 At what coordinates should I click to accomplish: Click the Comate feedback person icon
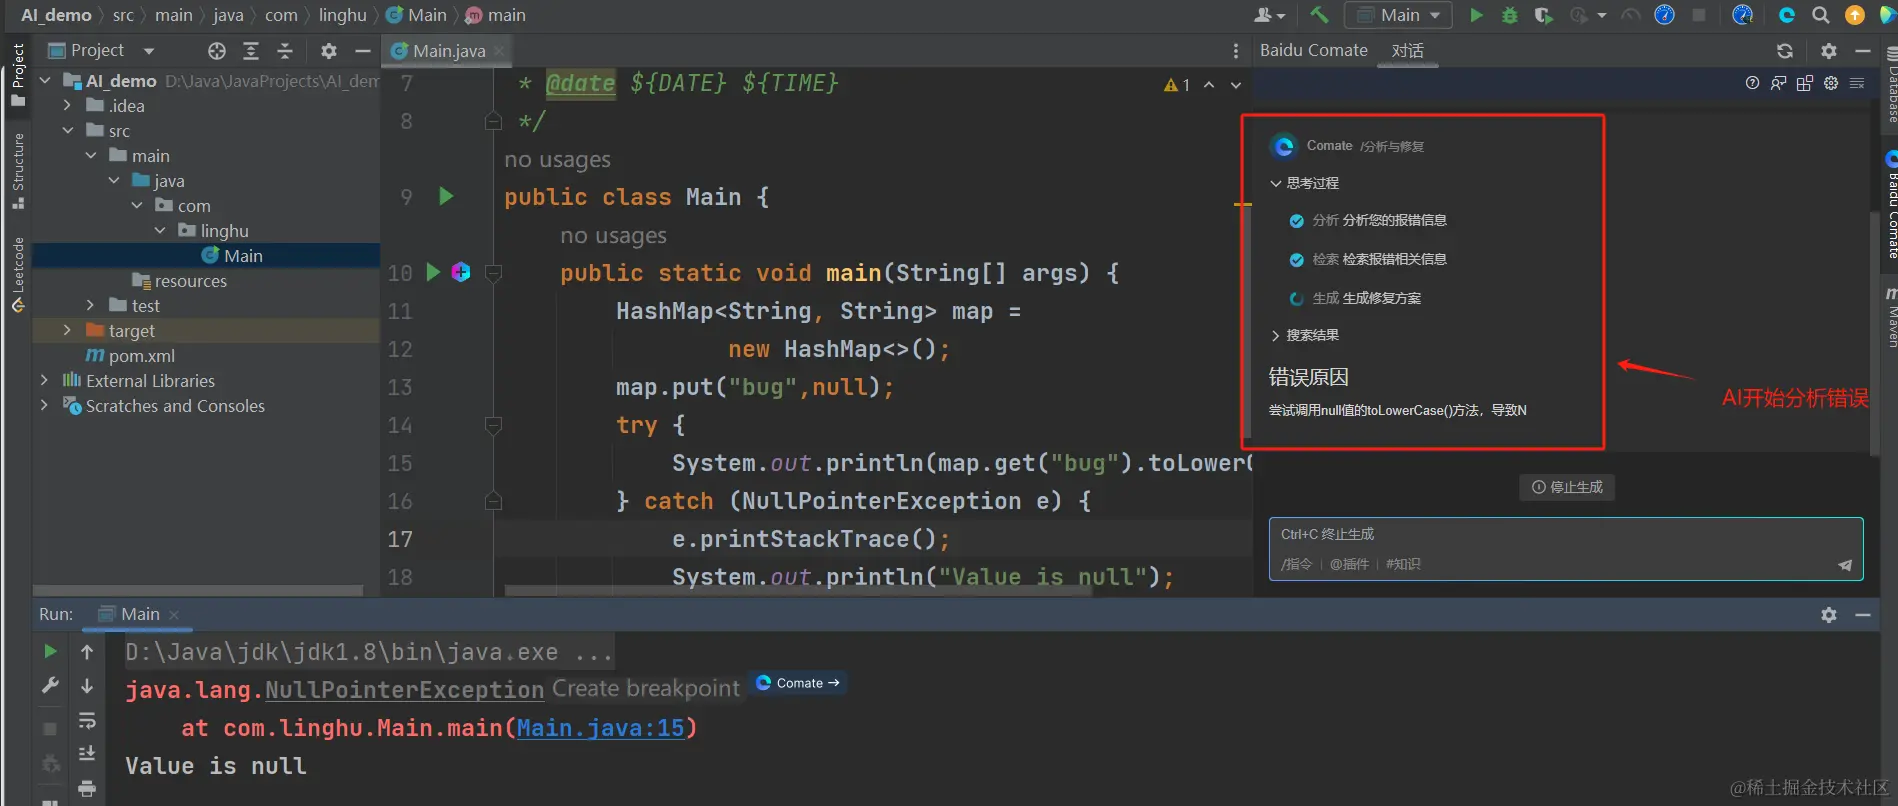(x=1778, y=83)
